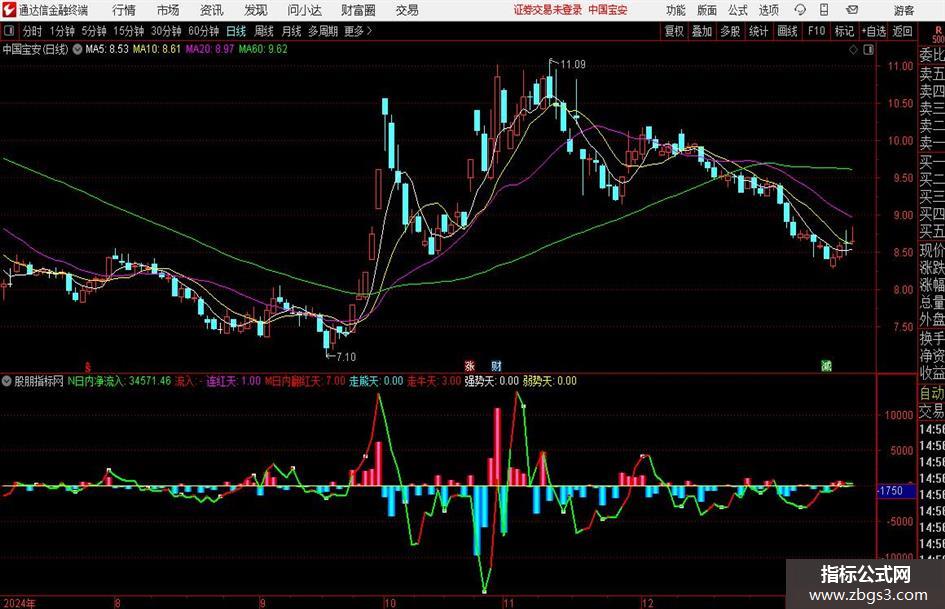Click the 7.10 low price label

(346, 357)
